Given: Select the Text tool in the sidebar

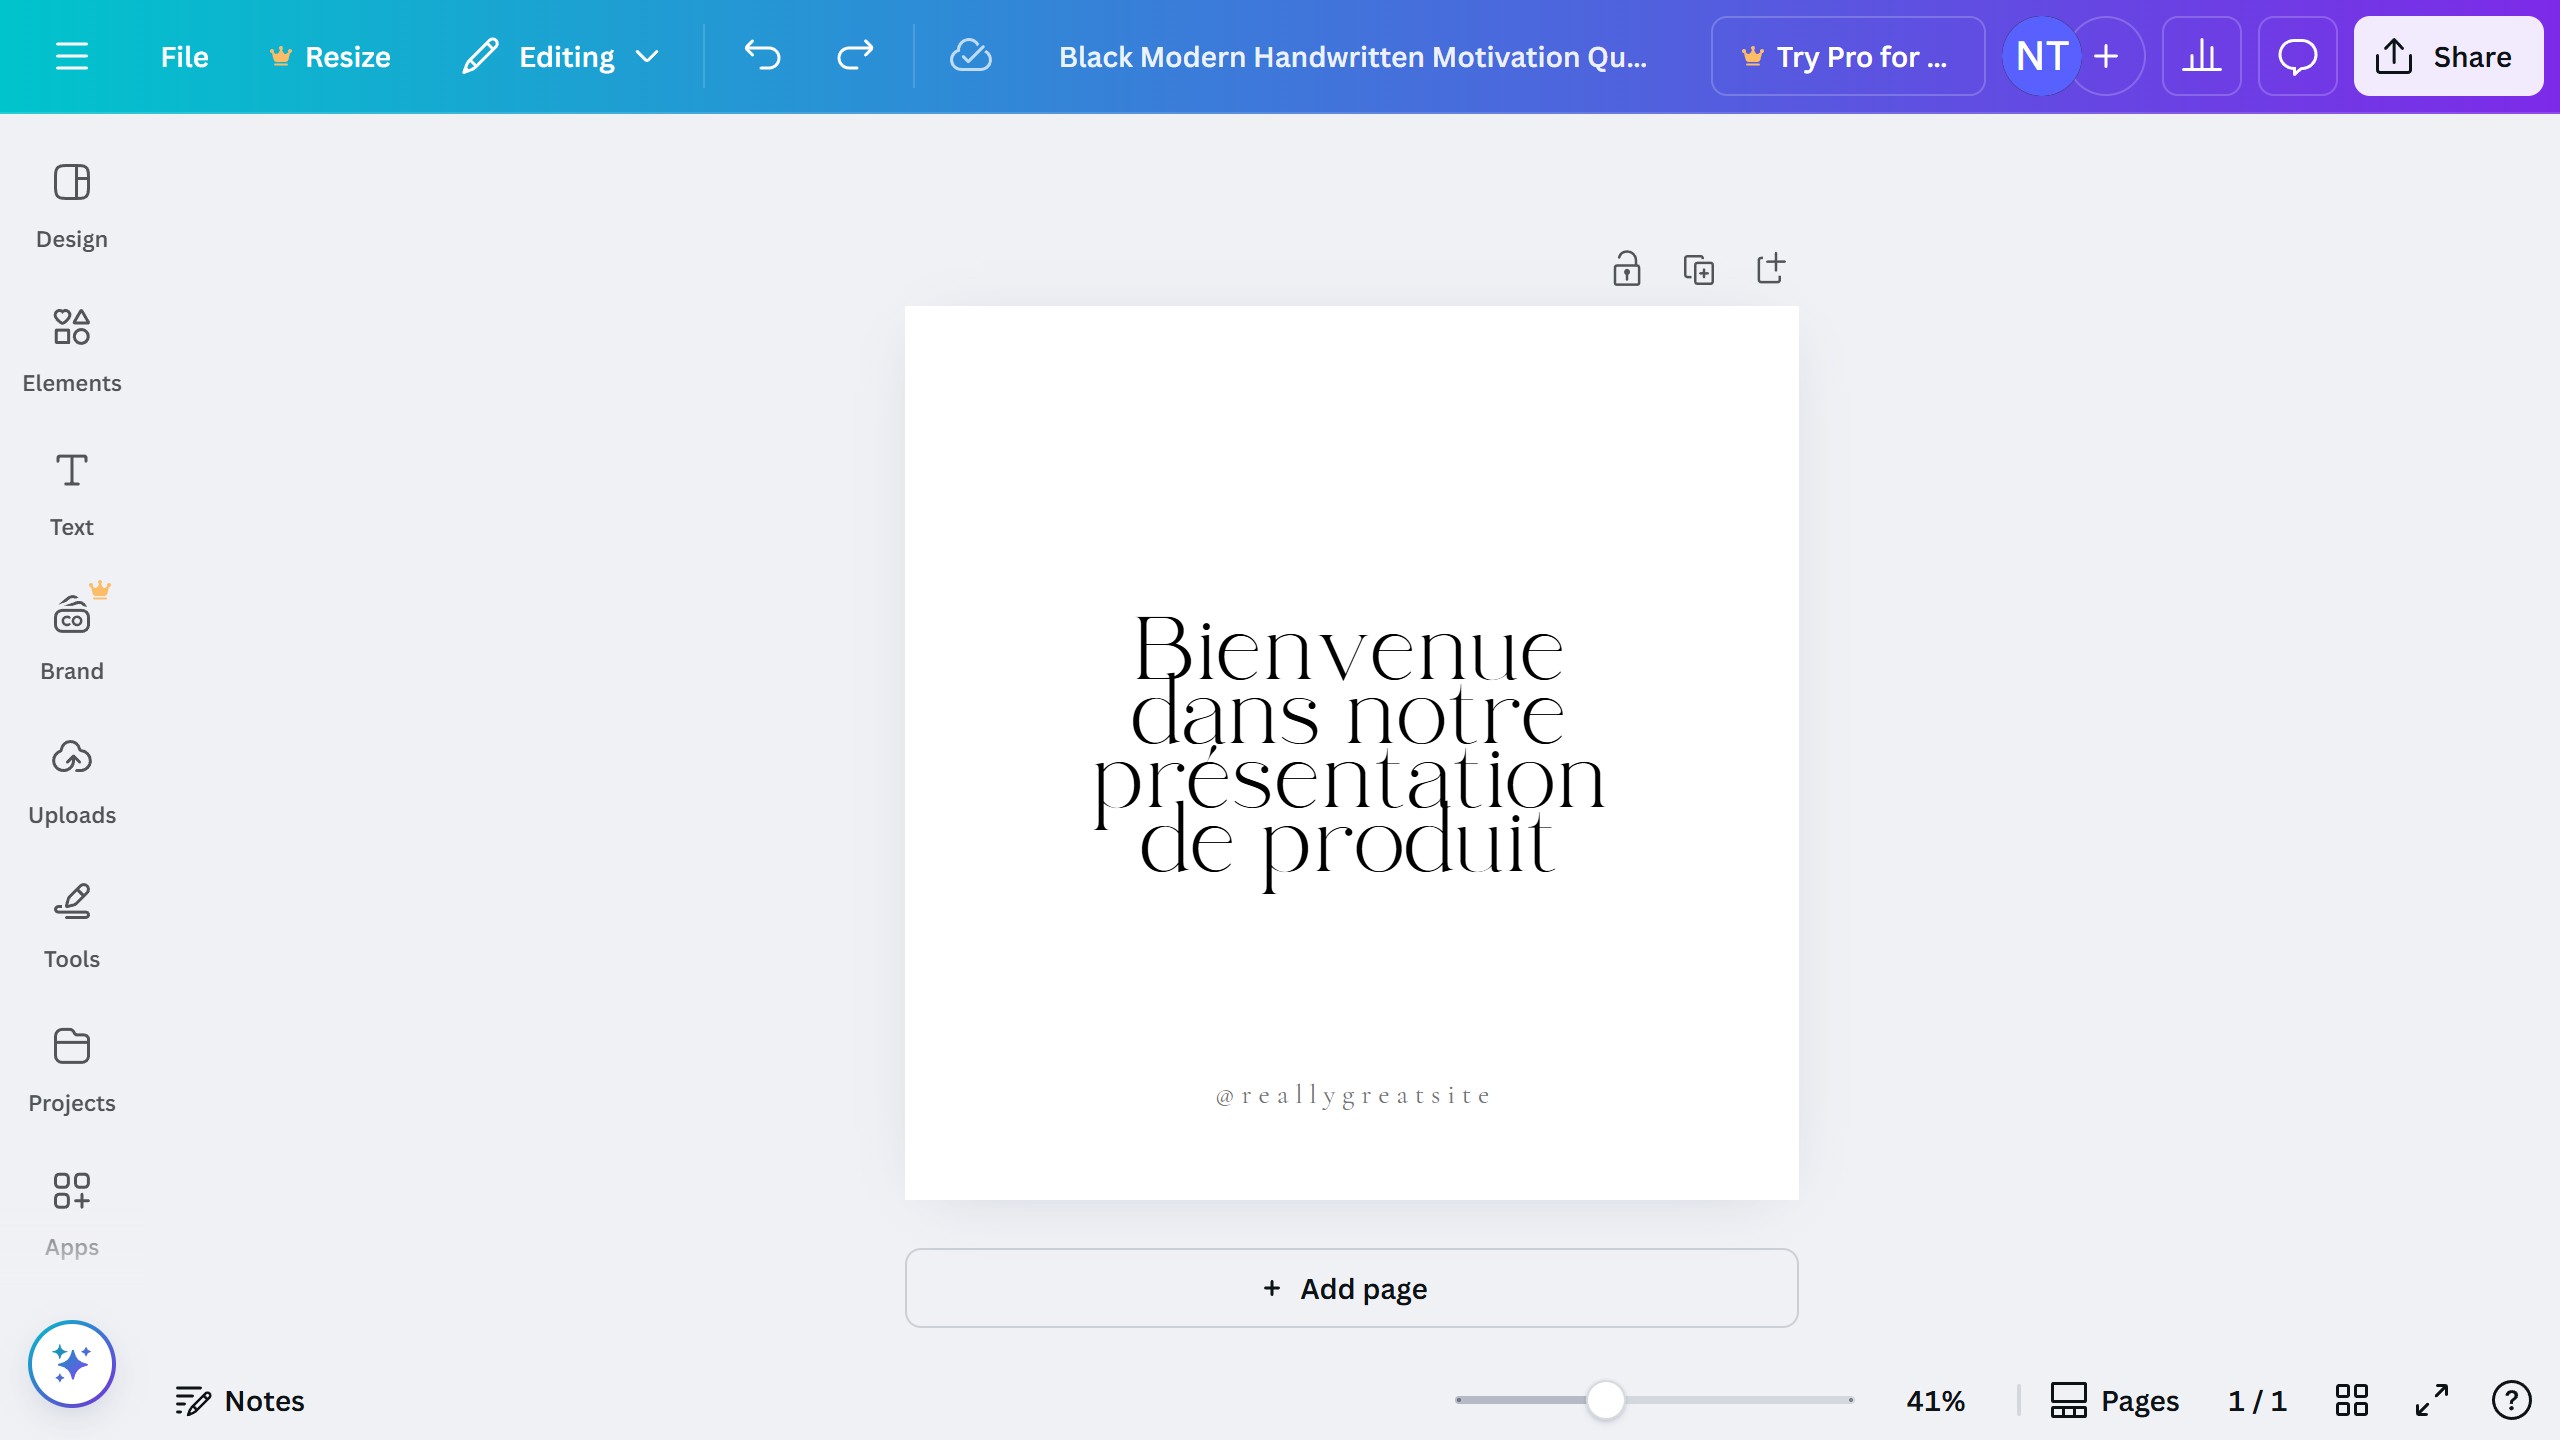Looking at the screenshot, I should tap(71, 492).
